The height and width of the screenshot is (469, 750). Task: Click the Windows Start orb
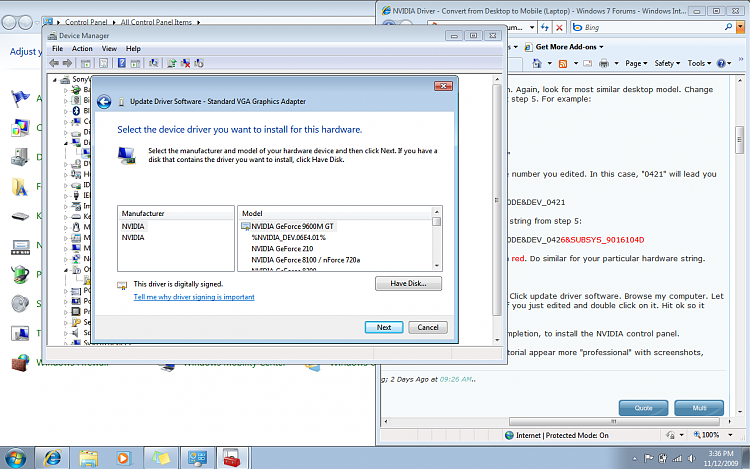click(16, 458)
